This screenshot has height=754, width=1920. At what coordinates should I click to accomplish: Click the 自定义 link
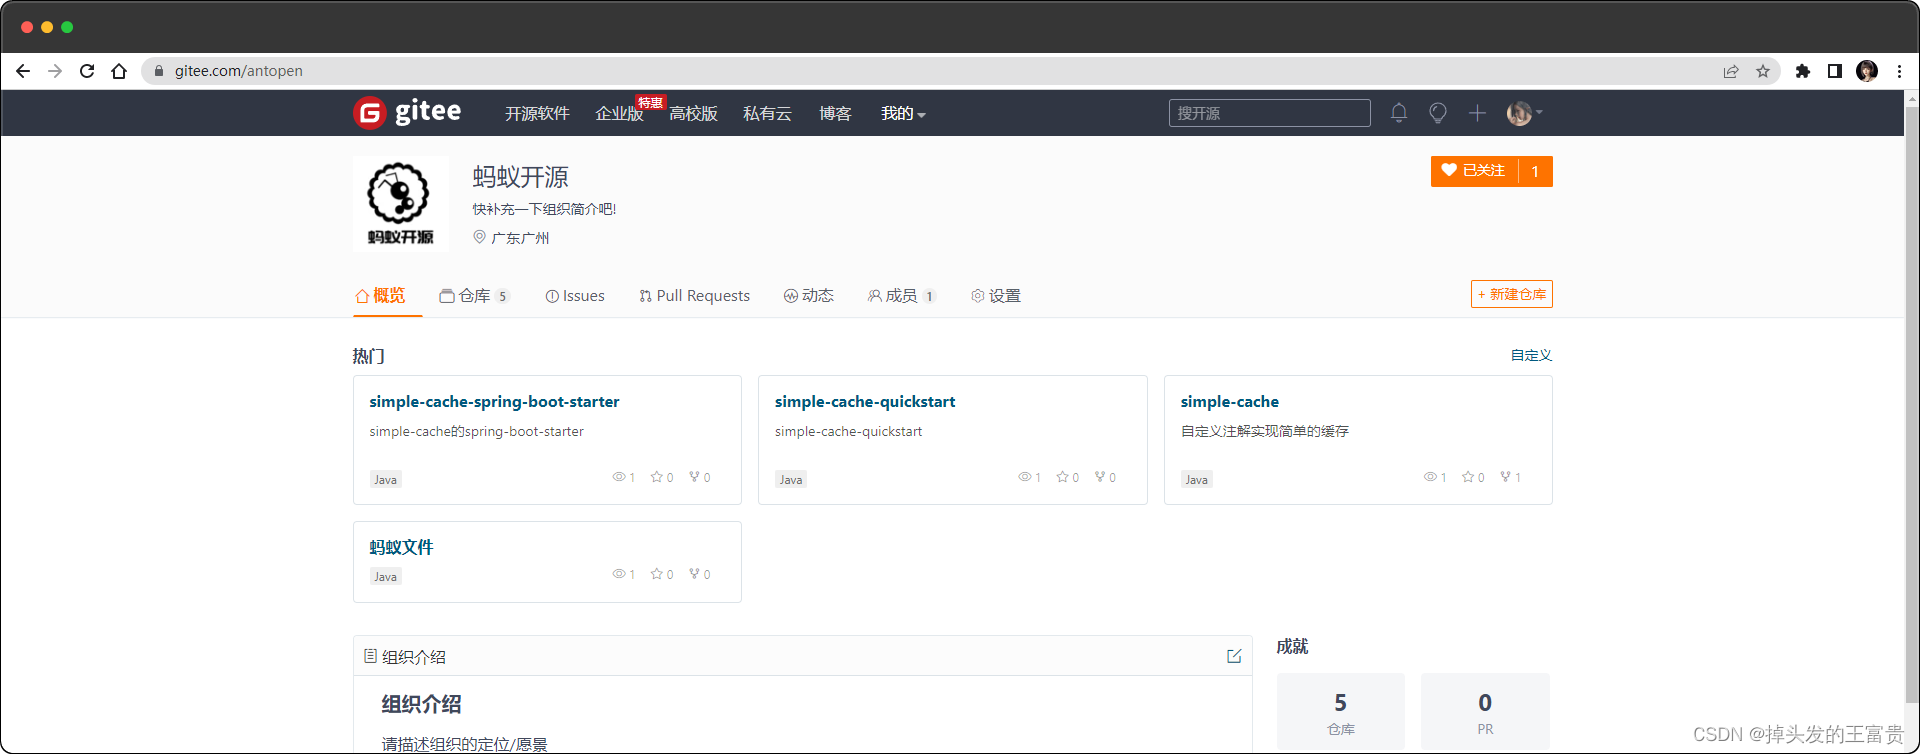pyautogui.click(x=1531, y=355)
